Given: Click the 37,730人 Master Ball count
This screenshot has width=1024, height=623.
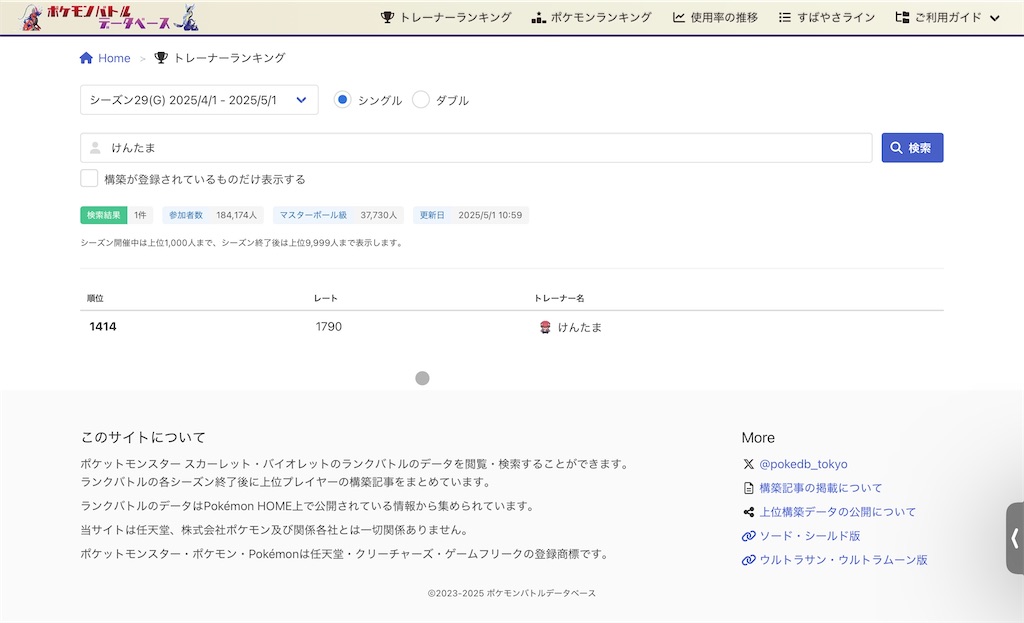Looking at the screenshot, I should pyautogui.click(x=379, y=216).
